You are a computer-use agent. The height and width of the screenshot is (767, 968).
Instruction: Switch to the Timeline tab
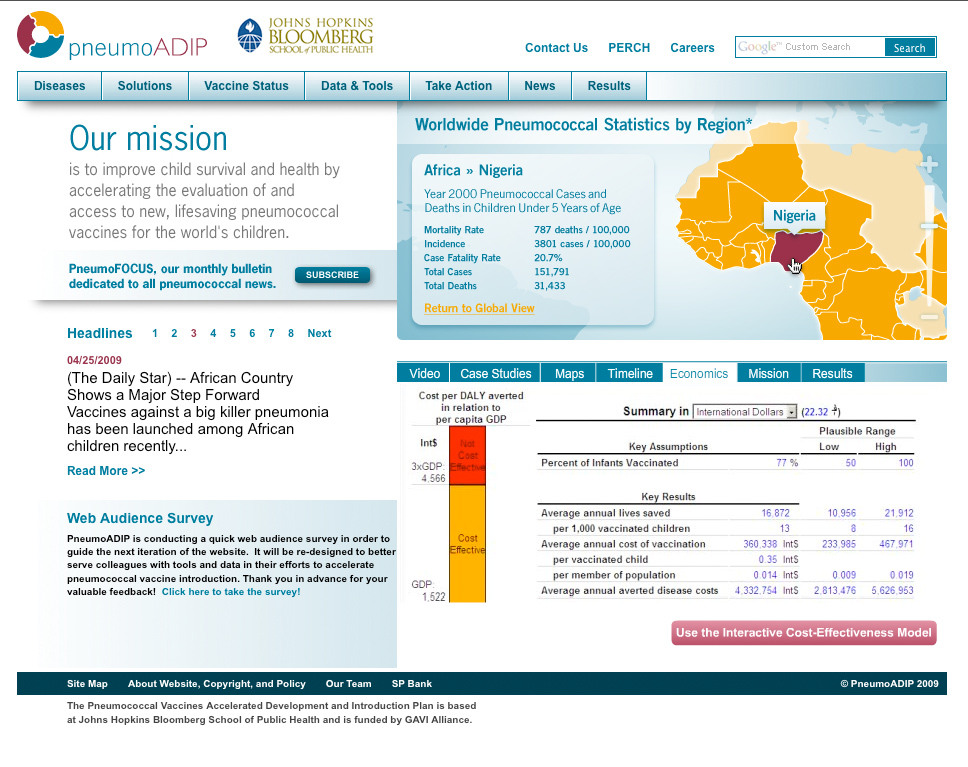[630, 373]
